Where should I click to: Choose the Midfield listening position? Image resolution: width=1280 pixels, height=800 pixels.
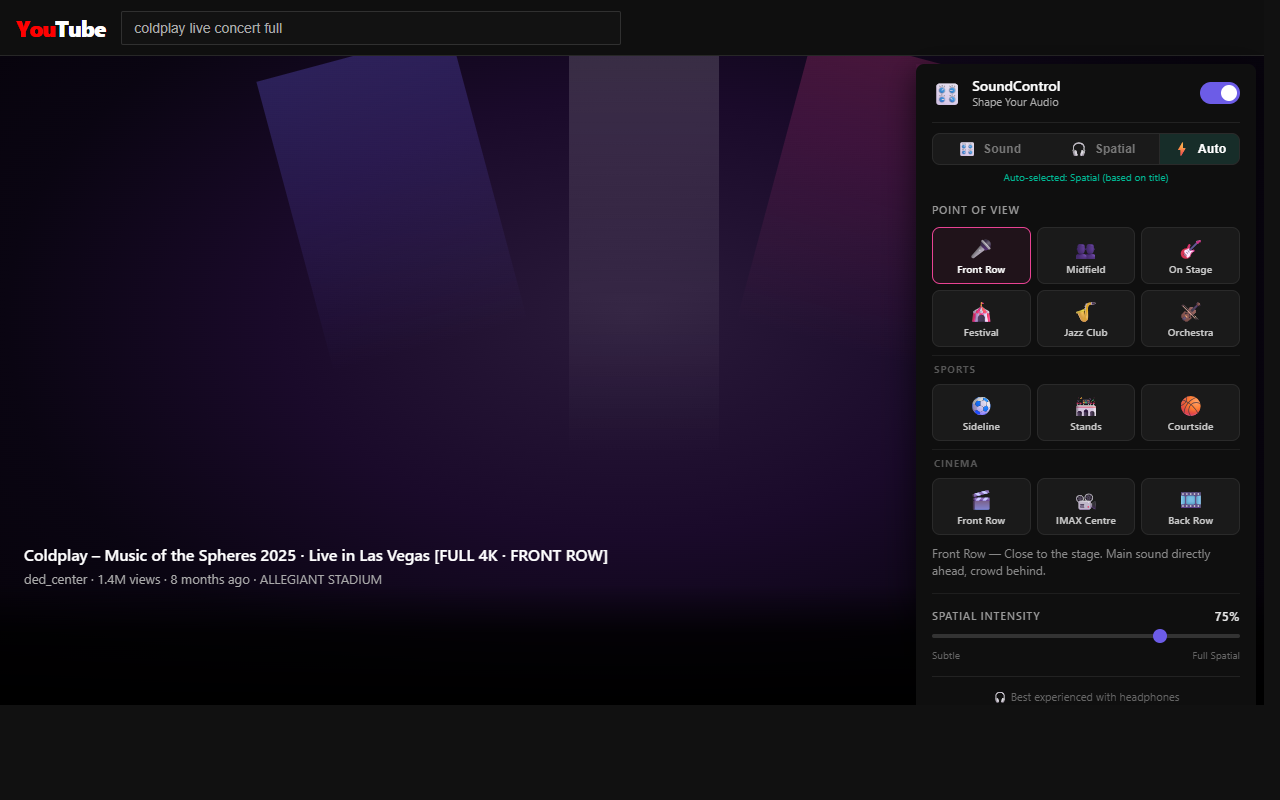[1086, 255]
